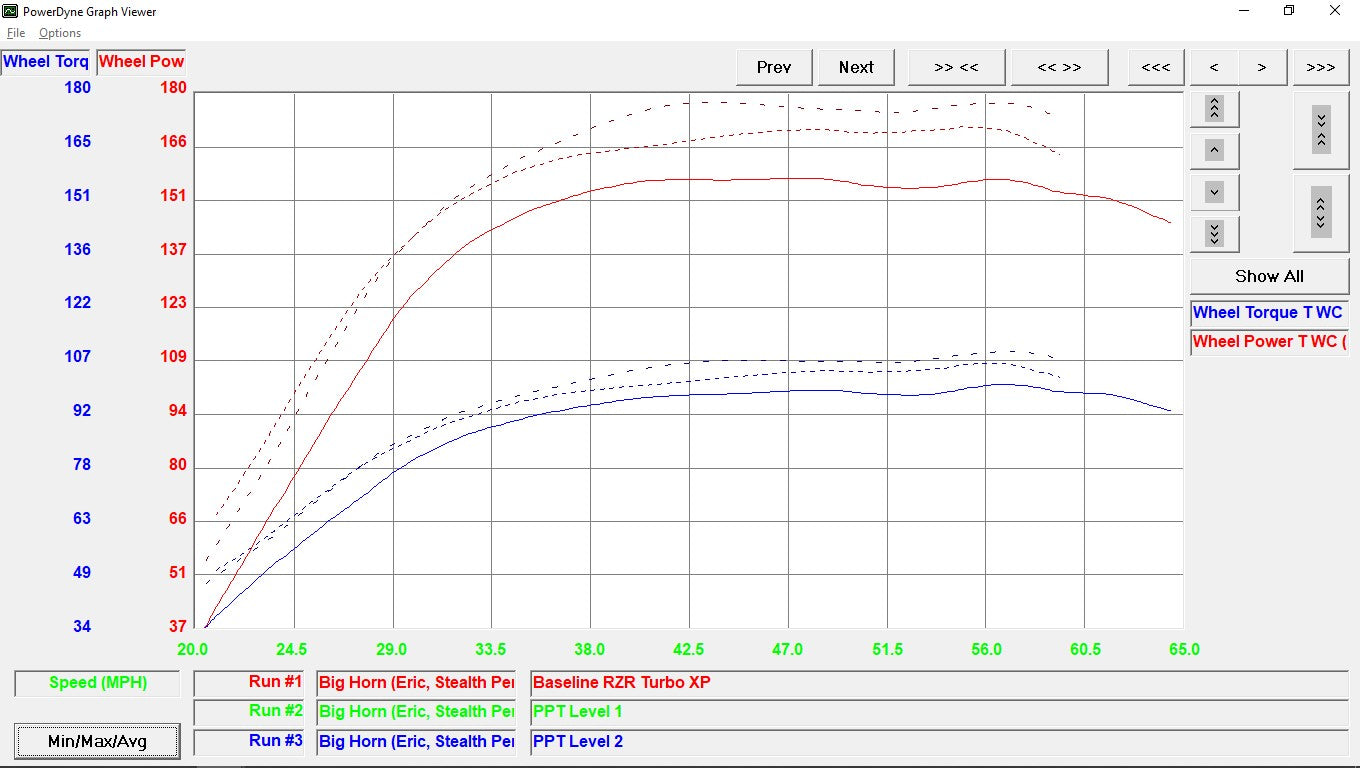Select Wheel Torque T WC legend entry
The height and width of the screenshot is (768, 1360).
(x=1269, y=313)
